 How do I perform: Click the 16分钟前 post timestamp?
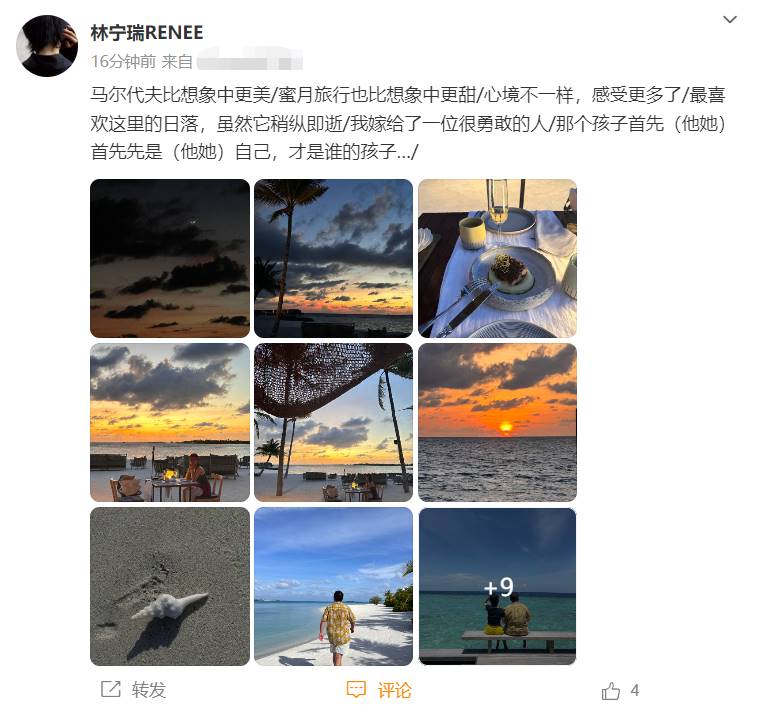[124, 62]
